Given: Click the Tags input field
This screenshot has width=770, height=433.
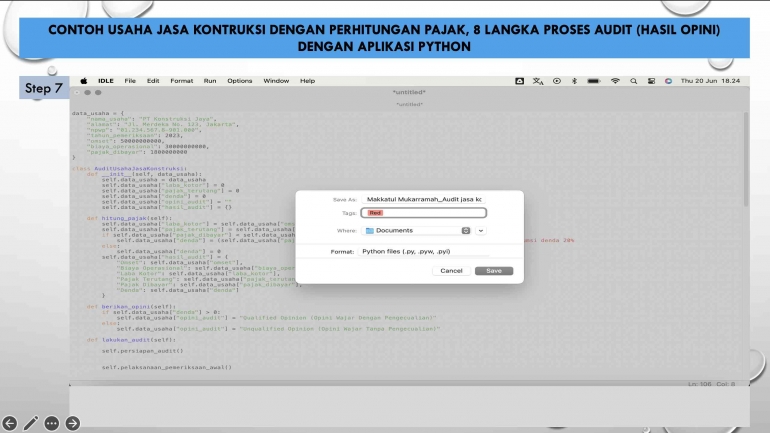Looking at the screenshot, I should coord(424,213).
